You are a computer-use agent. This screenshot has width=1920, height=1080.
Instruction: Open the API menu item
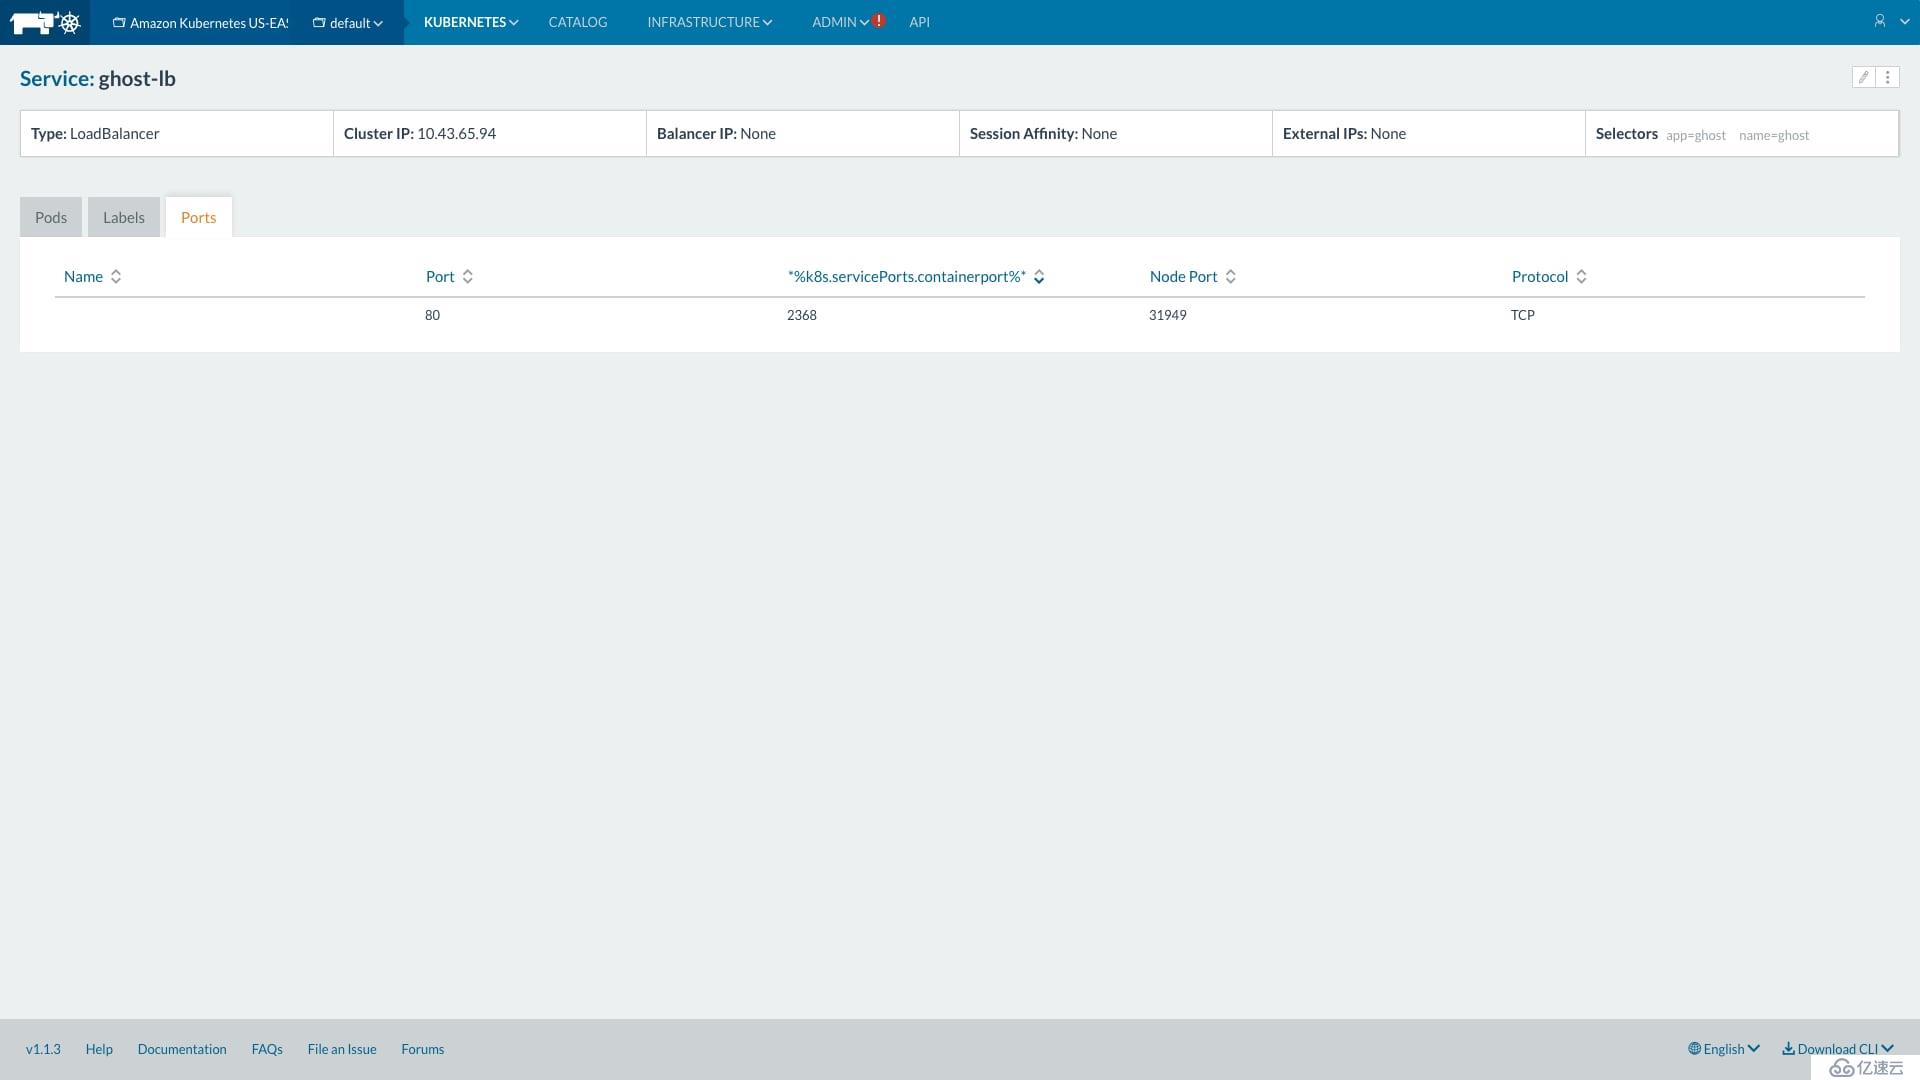919,22
